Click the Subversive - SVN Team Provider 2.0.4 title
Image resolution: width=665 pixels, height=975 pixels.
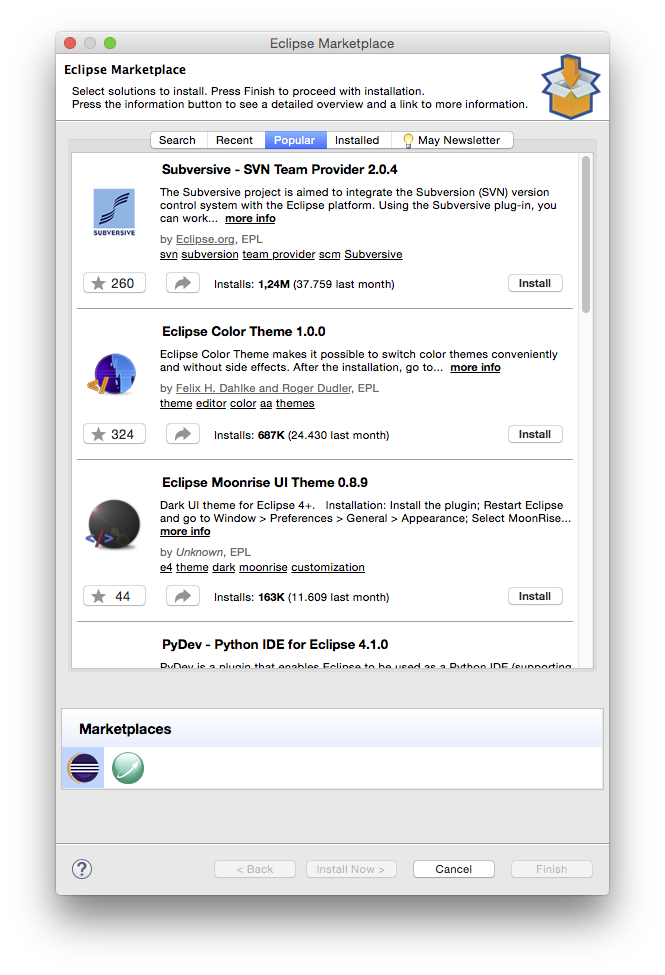click(x=279, y=169)
